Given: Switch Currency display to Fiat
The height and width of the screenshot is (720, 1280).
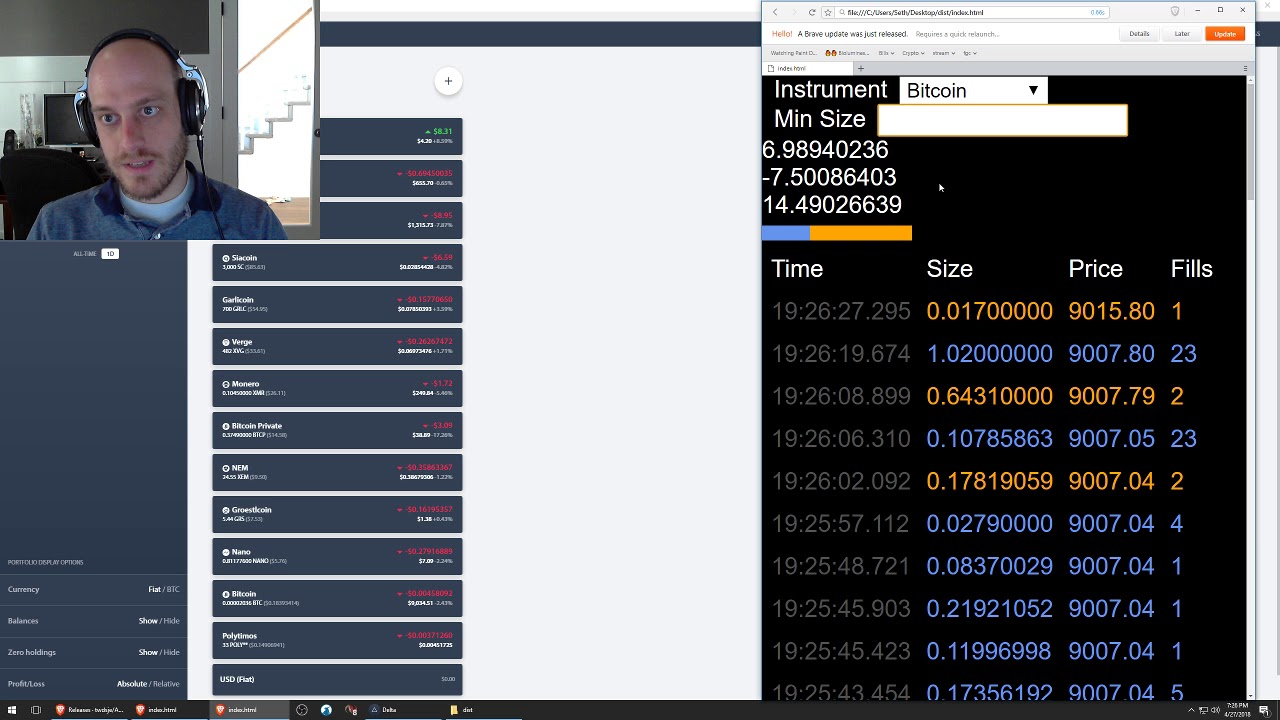Looking at the screenshot, I should pyautogui.click(x=154, y=589).
